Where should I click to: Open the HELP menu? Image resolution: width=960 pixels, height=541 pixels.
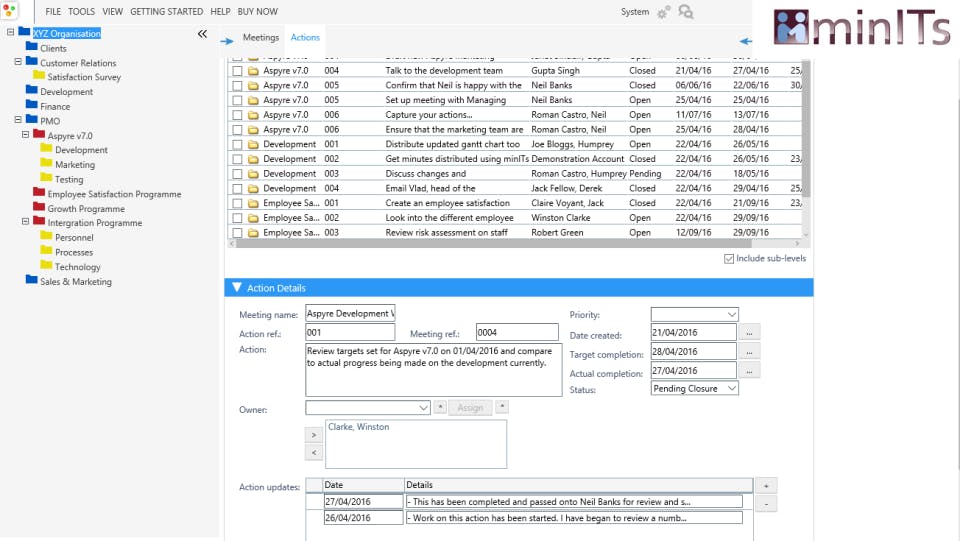[220, 12]
